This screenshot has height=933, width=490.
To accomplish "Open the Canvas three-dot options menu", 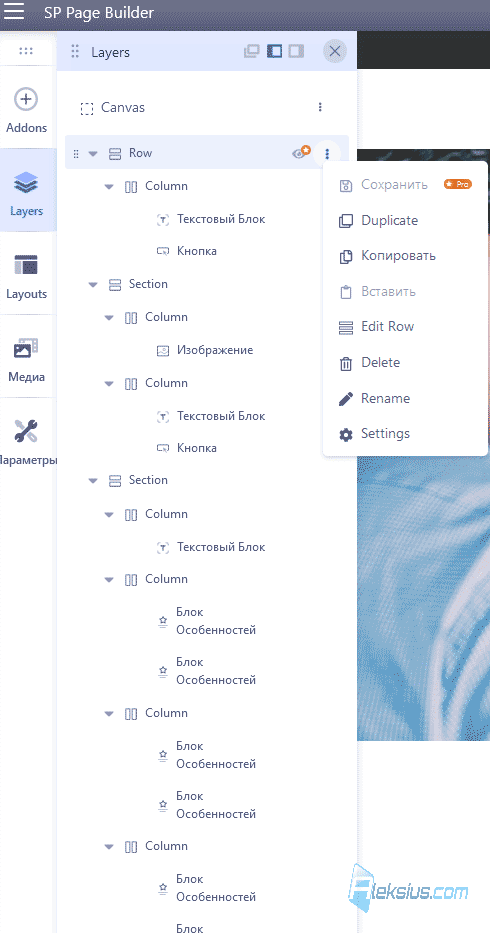I will point(320,107).
